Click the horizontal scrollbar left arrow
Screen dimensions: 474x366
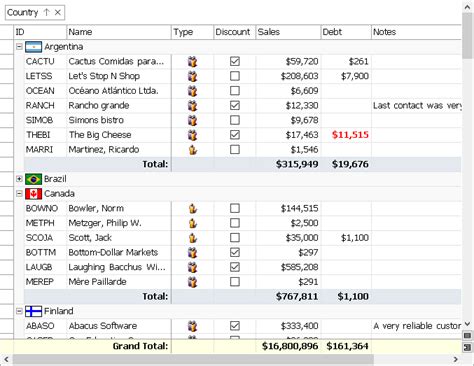(x=6, y=359)
